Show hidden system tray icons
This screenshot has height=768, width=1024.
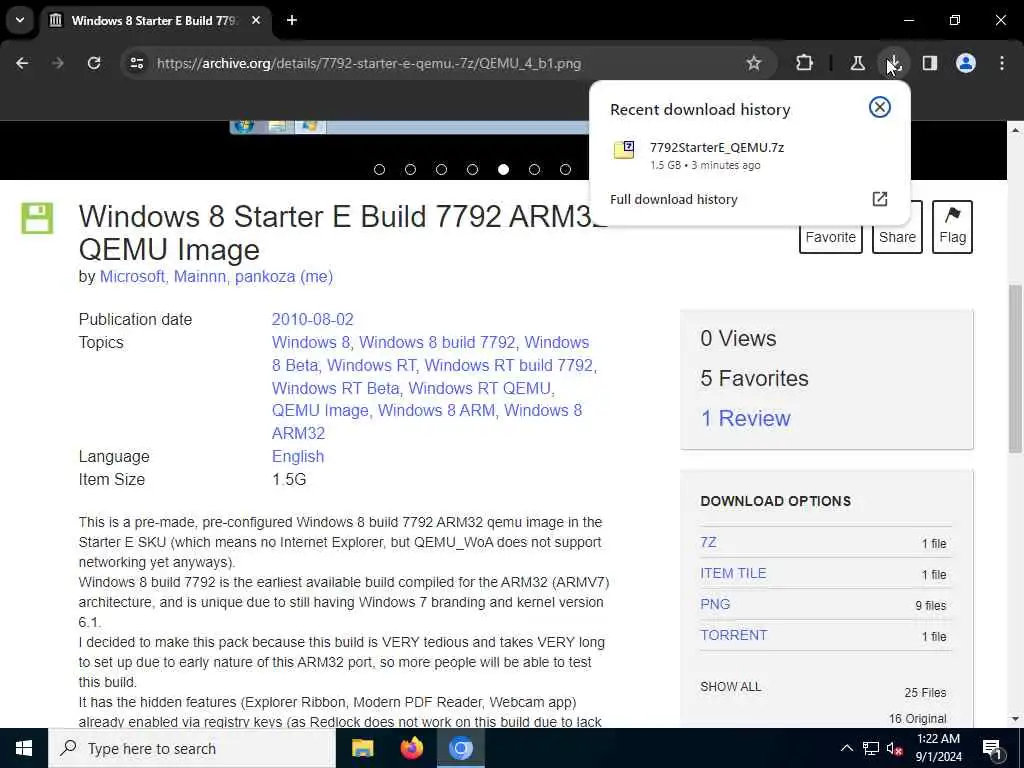click(x=846, y=748)
